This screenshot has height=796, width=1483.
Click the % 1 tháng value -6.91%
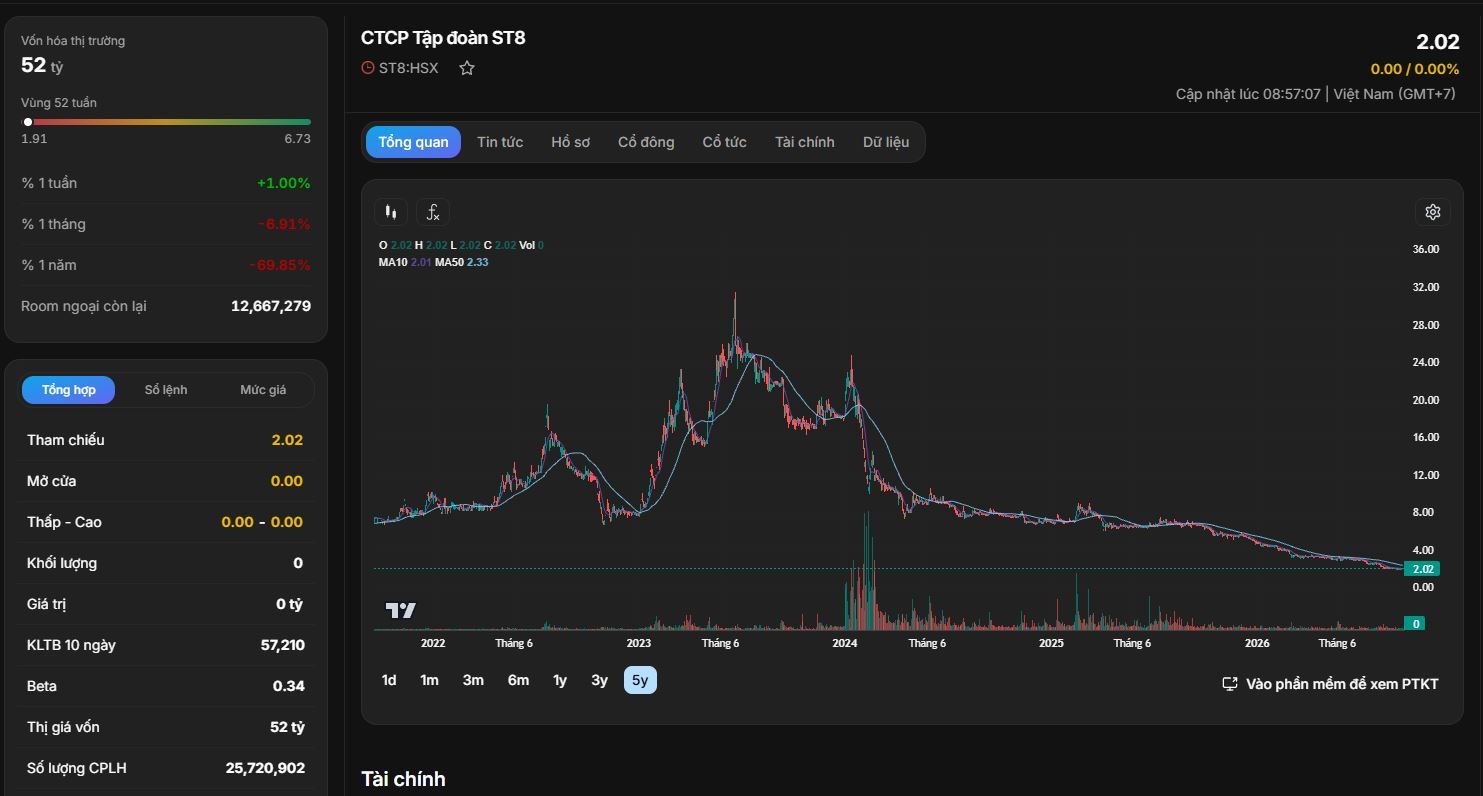(284, 224)
